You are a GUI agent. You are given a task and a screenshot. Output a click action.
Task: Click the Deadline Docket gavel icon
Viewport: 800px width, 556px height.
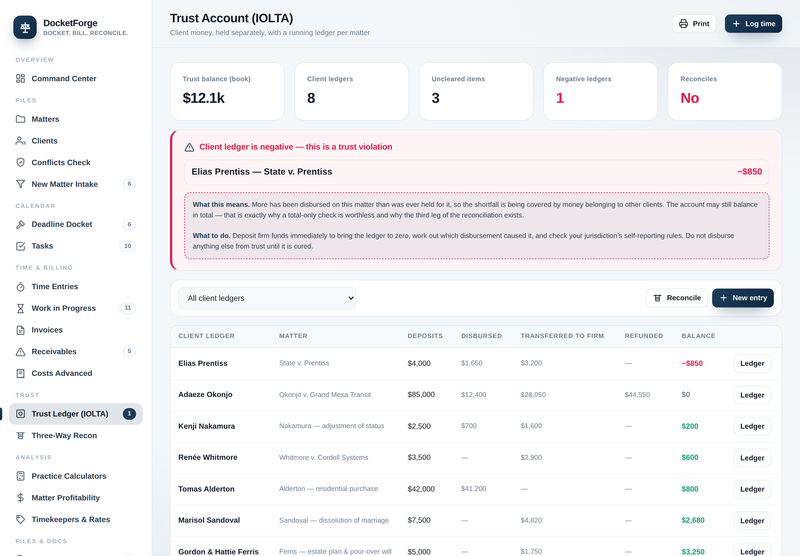(20, 224)
